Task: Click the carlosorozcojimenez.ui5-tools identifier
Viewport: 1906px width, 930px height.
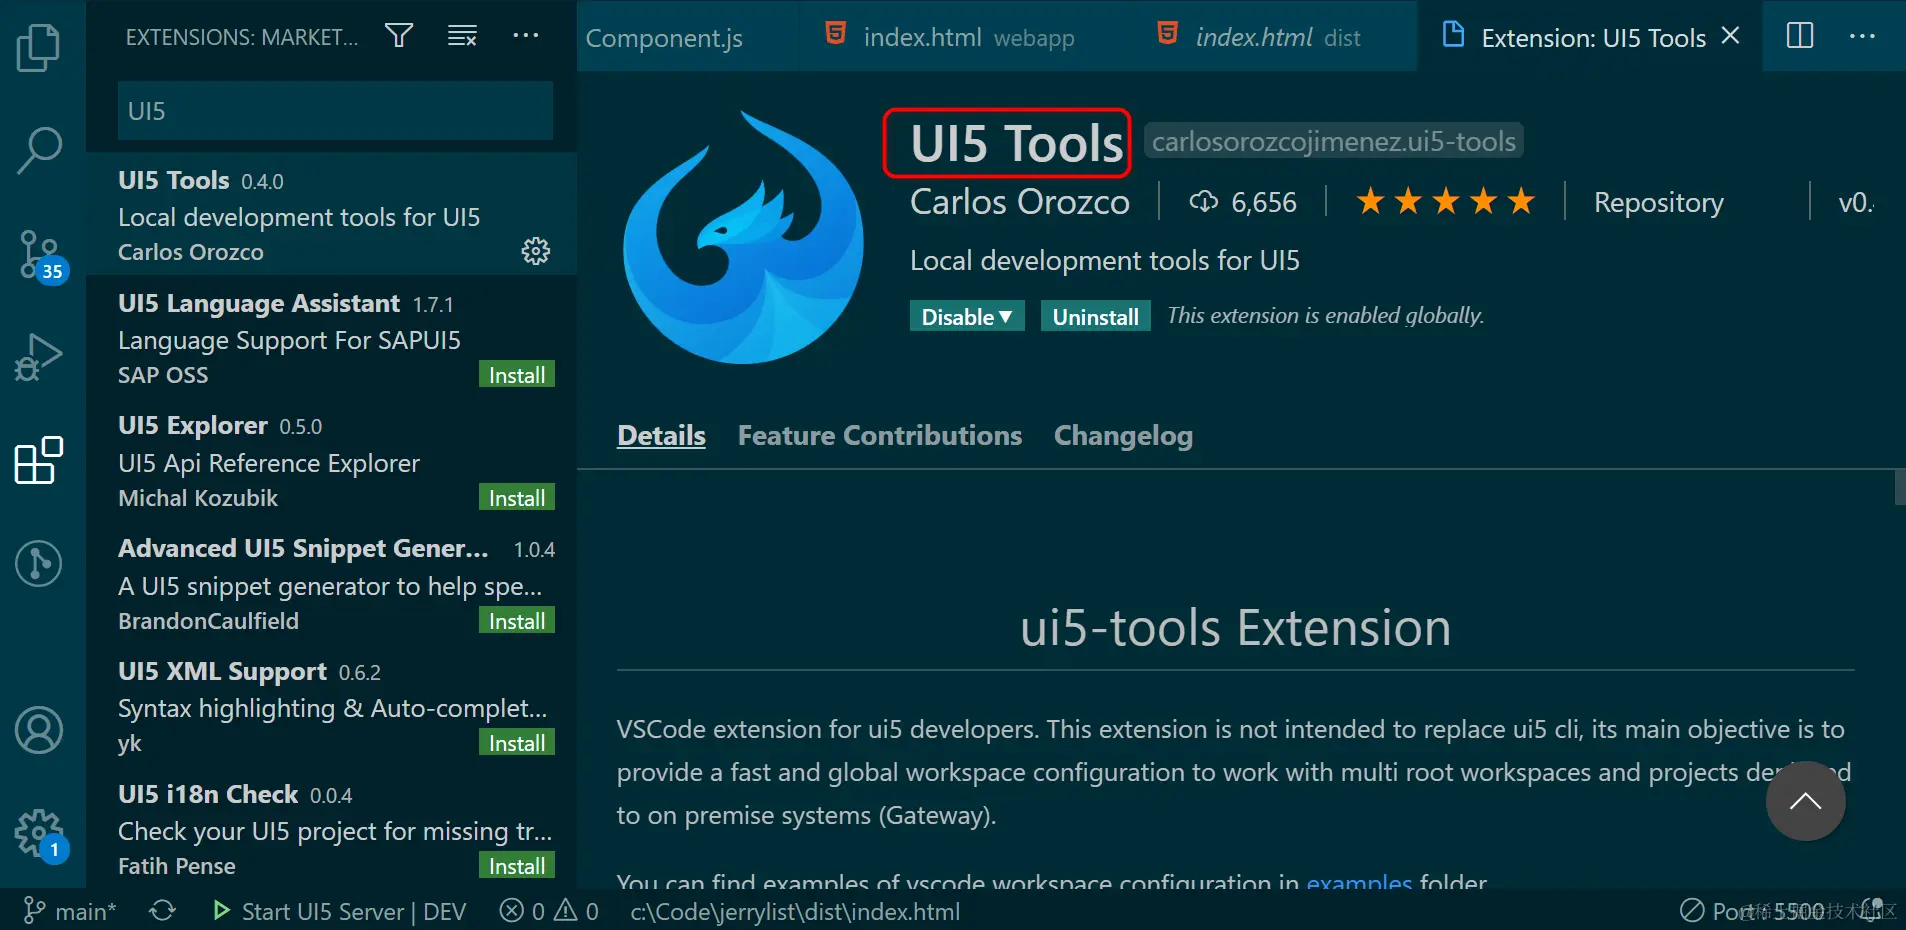Action: (1333, 141)
